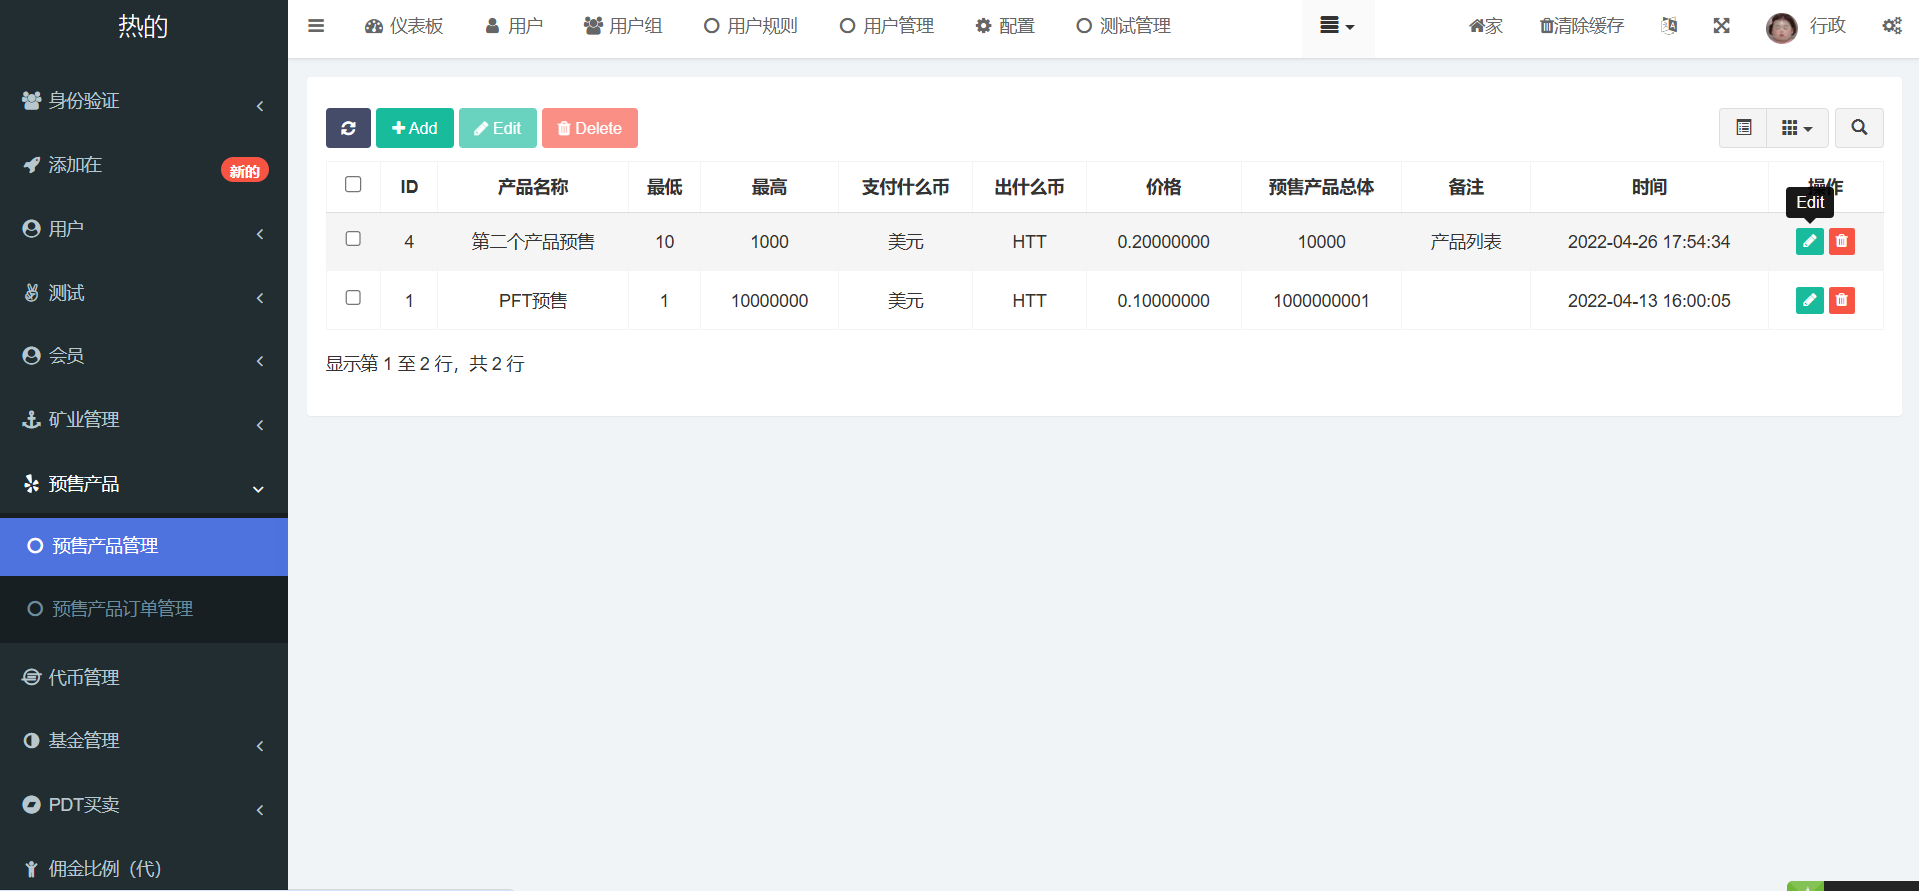Toggle the table card view icon
This screenshot has height=891, width=1919.
[x=1743, y=128]
